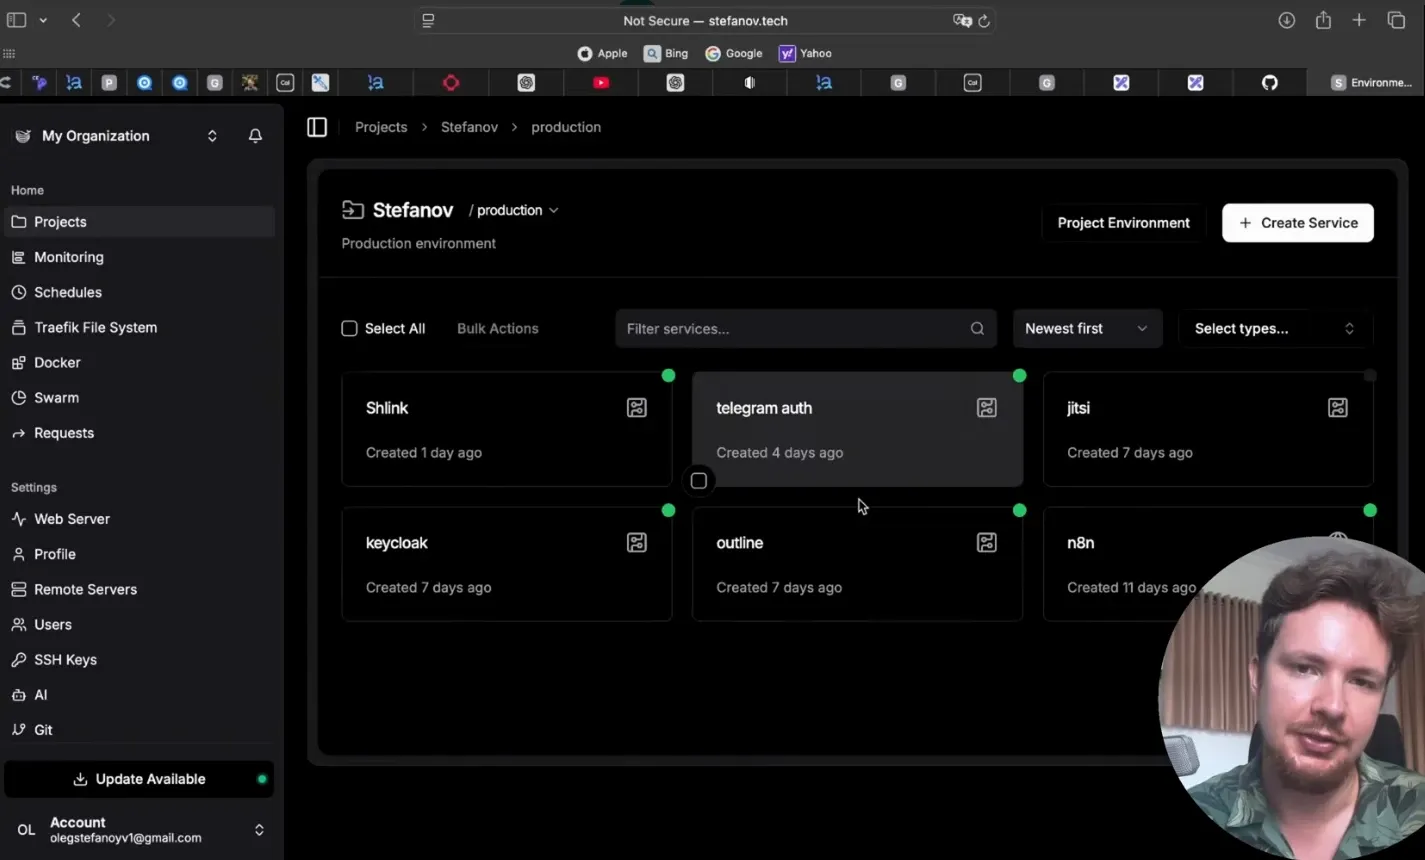This screenshot has width=1425, height=860.
Task: Open the Select types dropdown
Action: click(1273, 329)
